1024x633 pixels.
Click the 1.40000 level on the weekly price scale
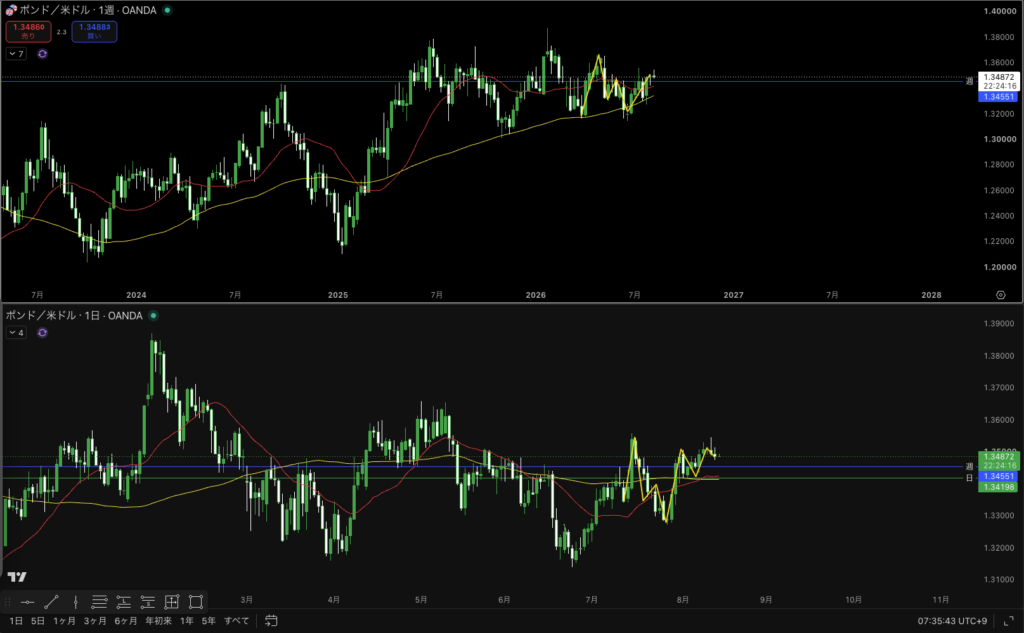tap(999, 11)
